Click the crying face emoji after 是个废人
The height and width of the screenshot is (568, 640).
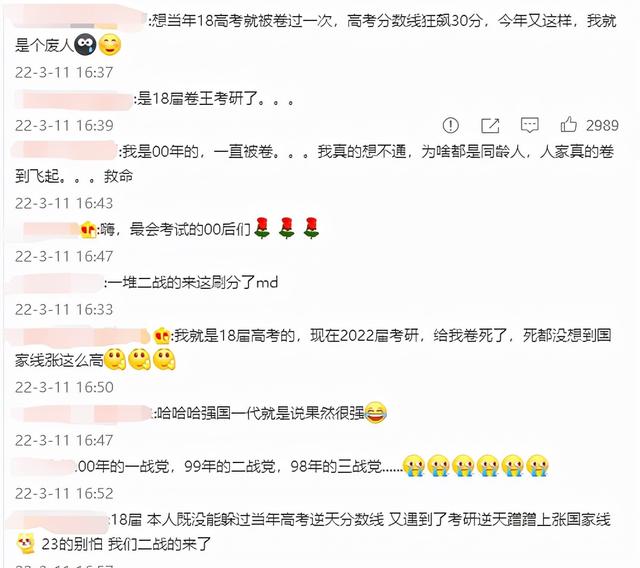point(85,44)
